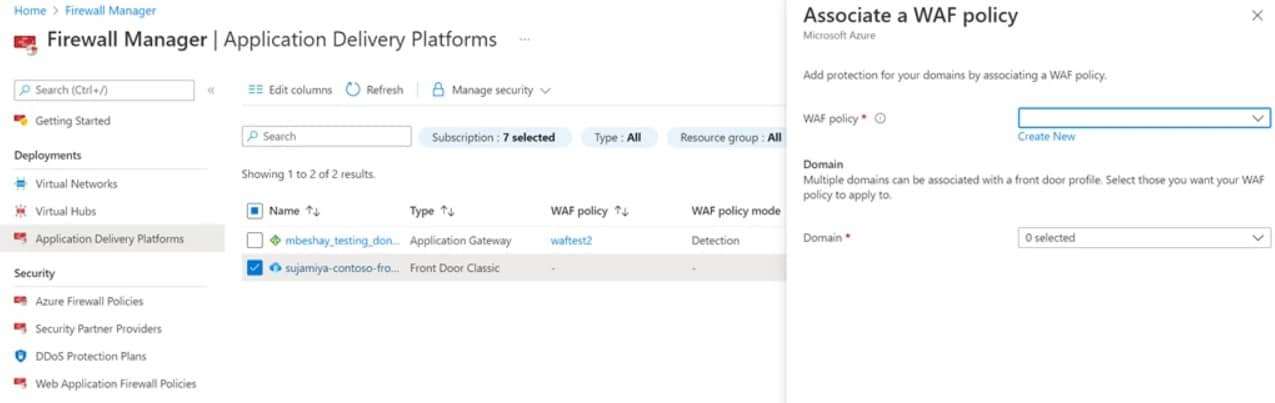This screenshot has height=403, width=1275.
Task: Click the Getting Started icon
Action: [x=21, y=121]
